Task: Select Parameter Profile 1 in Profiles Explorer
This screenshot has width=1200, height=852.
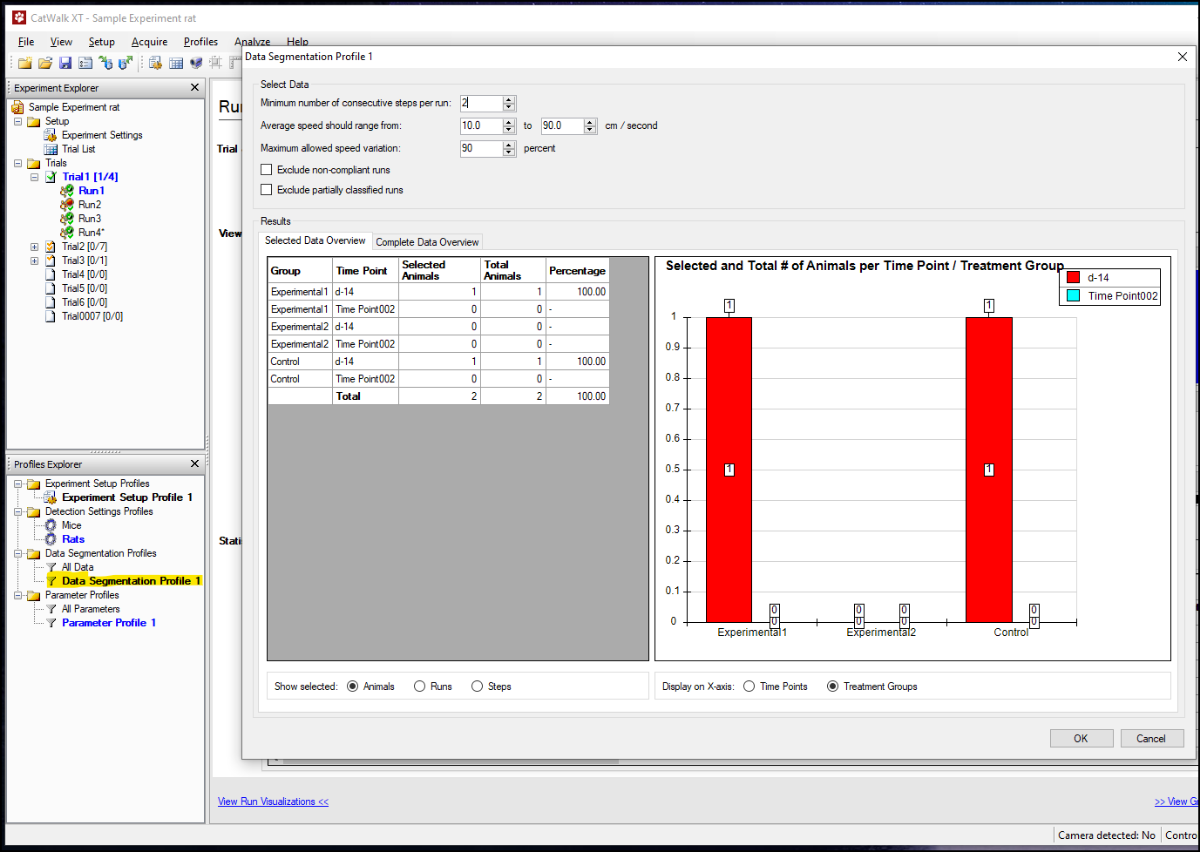Action: [x=109, y=623]
